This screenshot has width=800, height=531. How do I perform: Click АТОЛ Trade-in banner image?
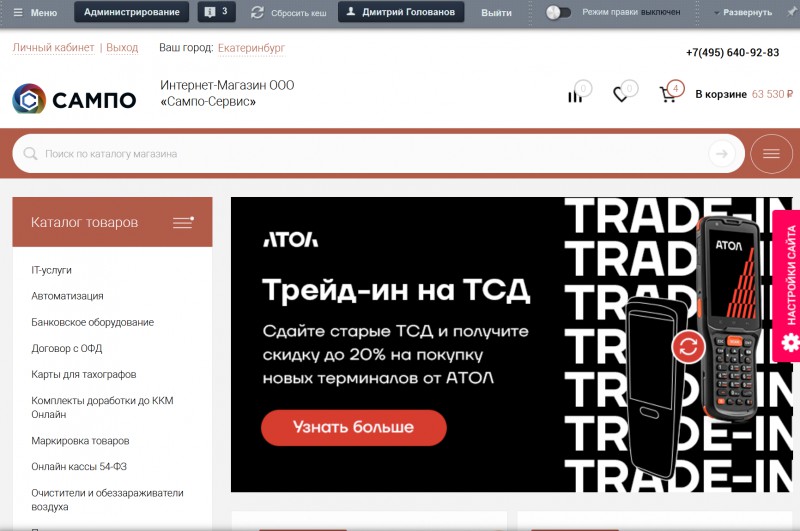coord(511,347)
